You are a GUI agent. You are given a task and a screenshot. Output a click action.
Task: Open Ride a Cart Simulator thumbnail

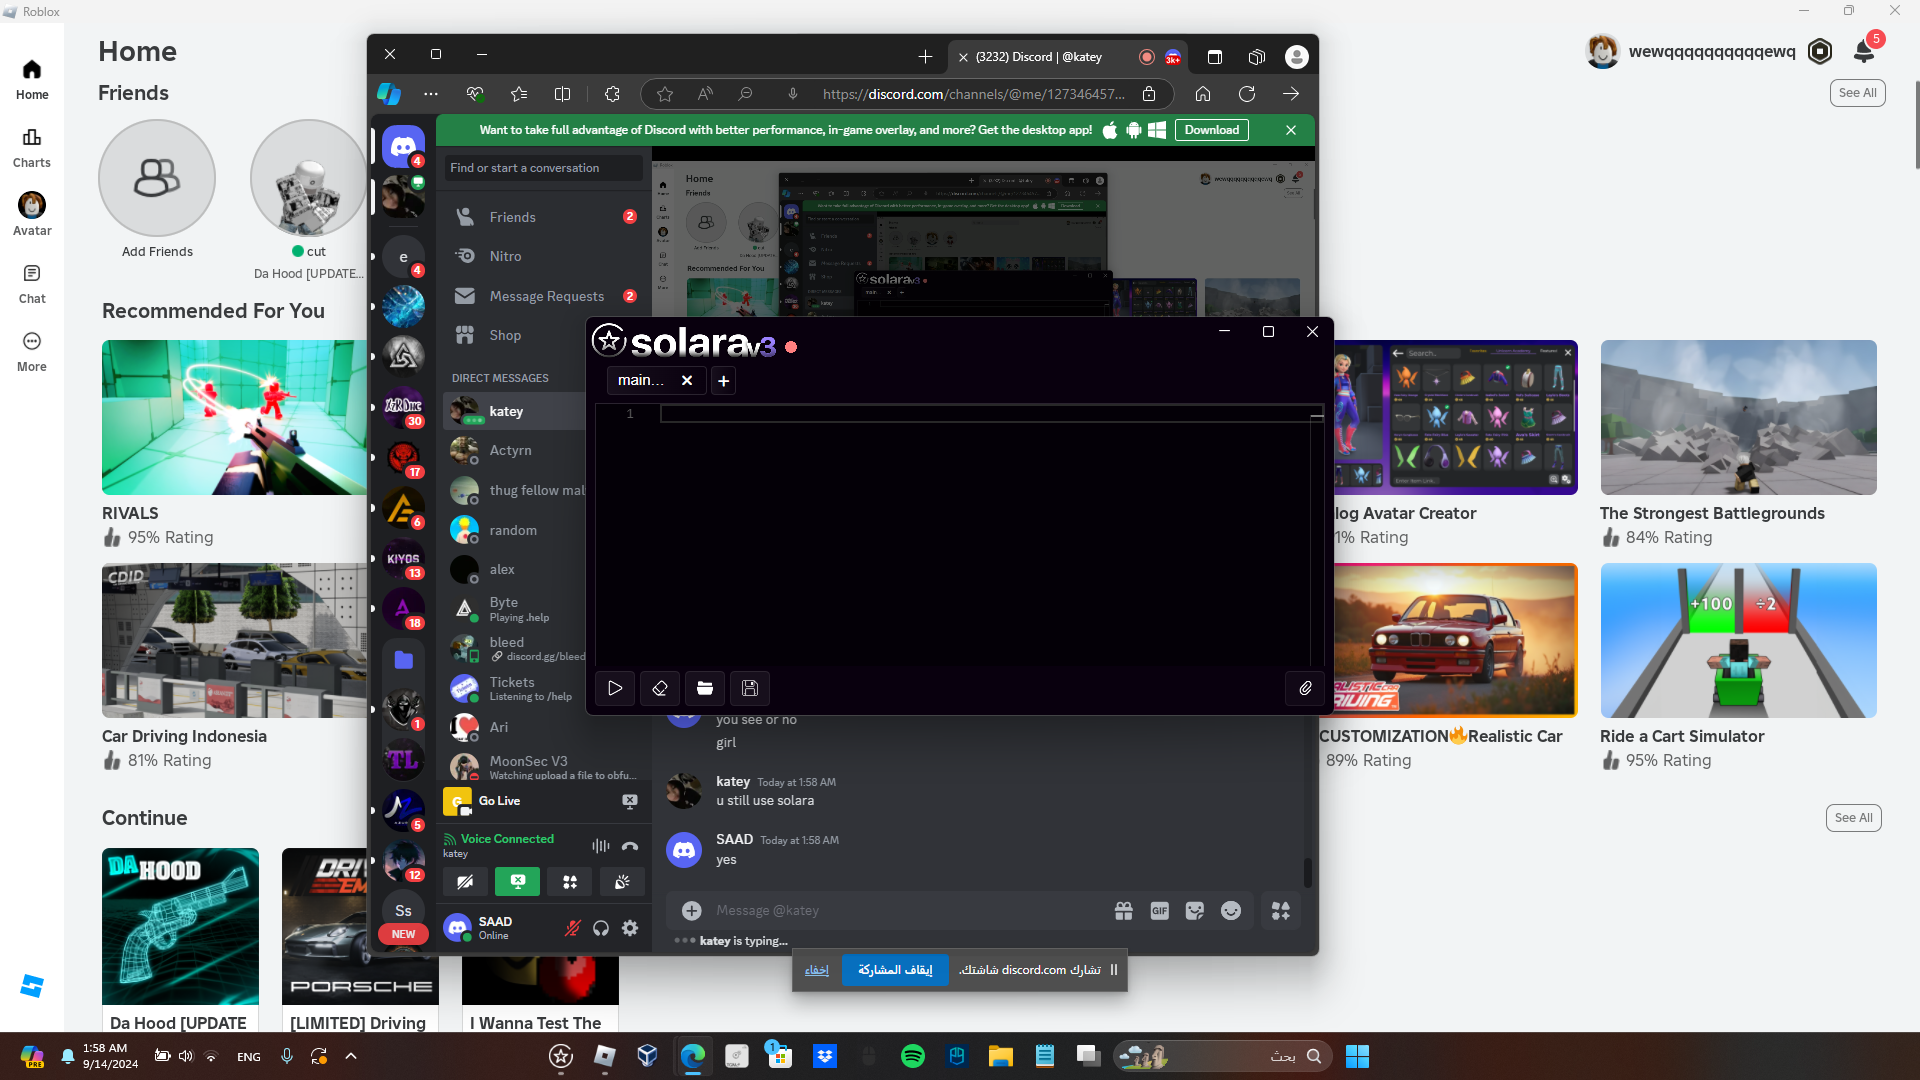point(1738,640)
